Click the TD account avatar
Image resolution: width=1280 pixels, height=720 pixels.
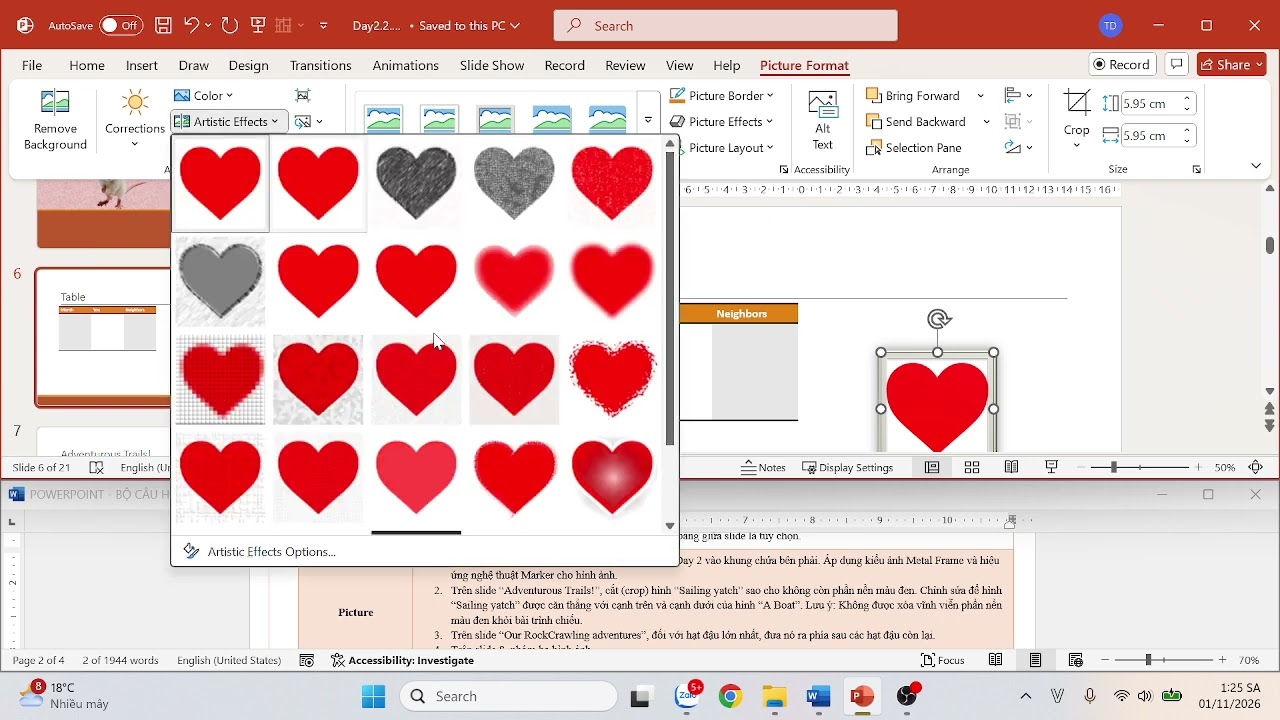pyautogui.click(x=1110, y=26)
